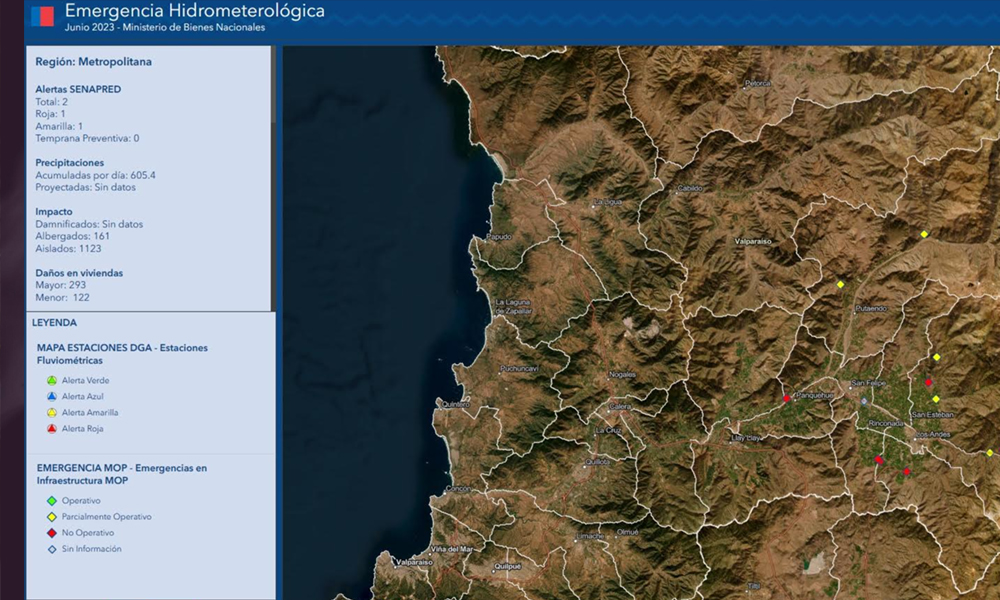Click the Sin Información legend diamond

point(51,549)
